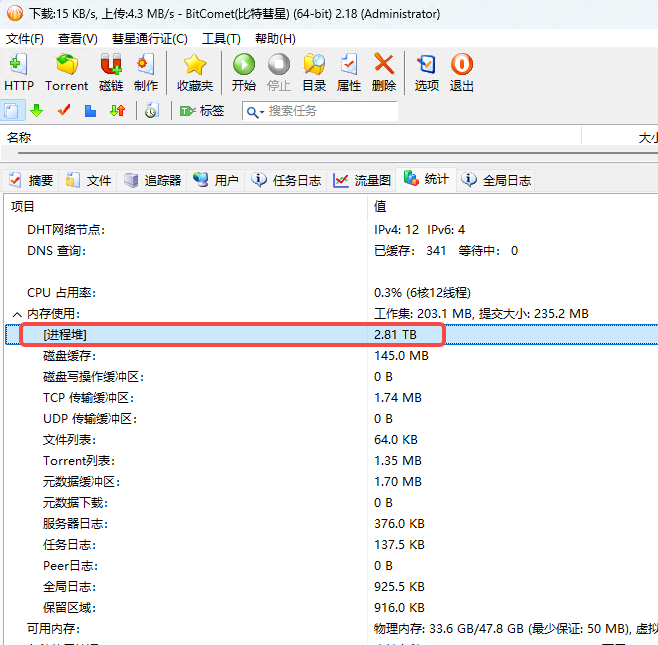658x645 pixels.
Task: Click the 退出 exit icon
Action: 462,72
